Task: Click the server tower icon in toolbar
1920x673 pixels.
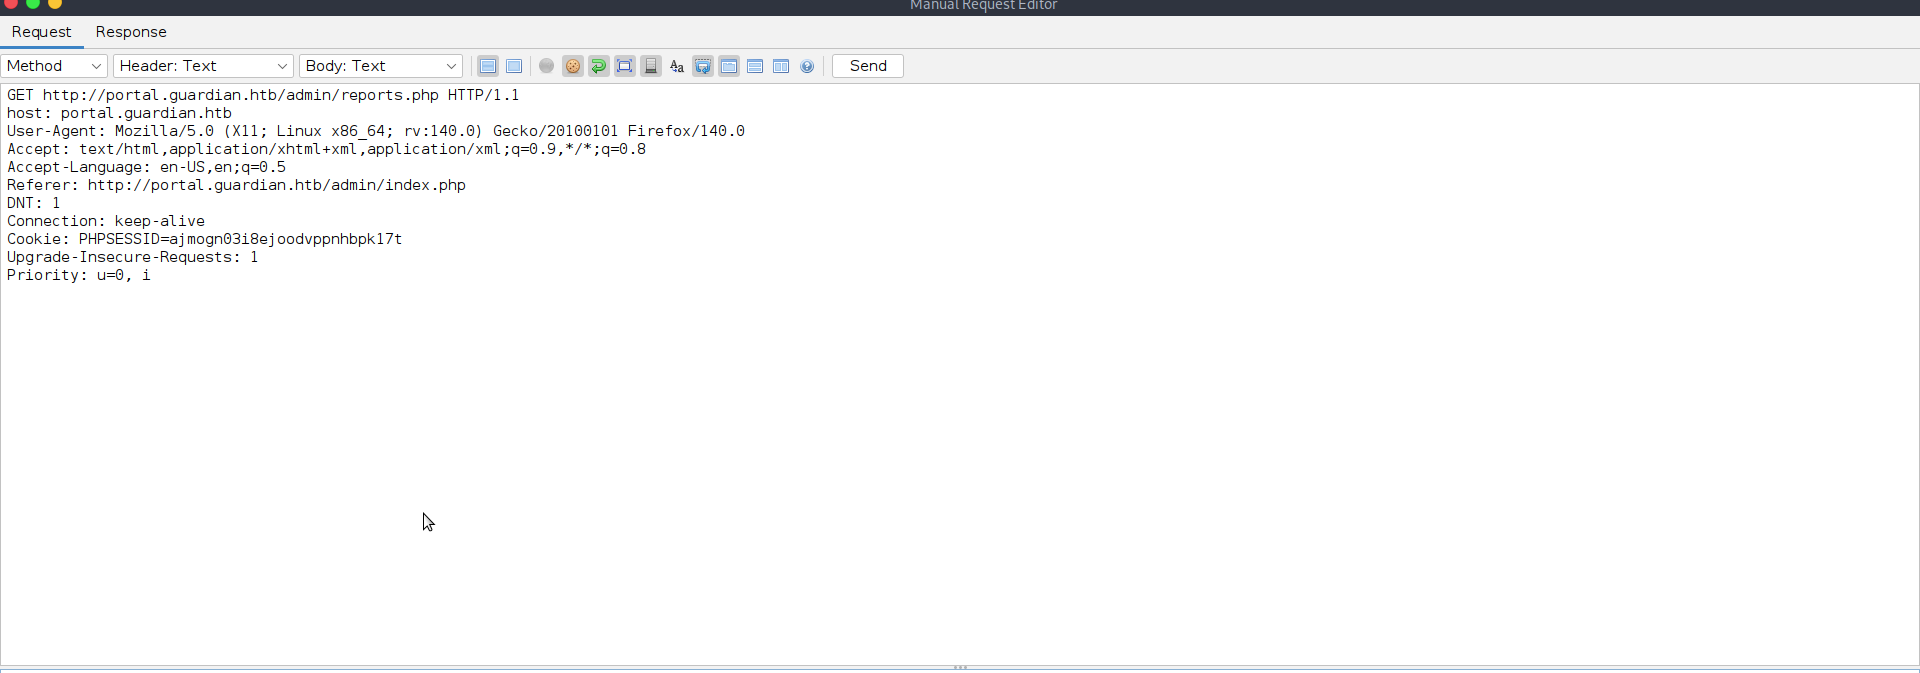Action: click(651, 66)
